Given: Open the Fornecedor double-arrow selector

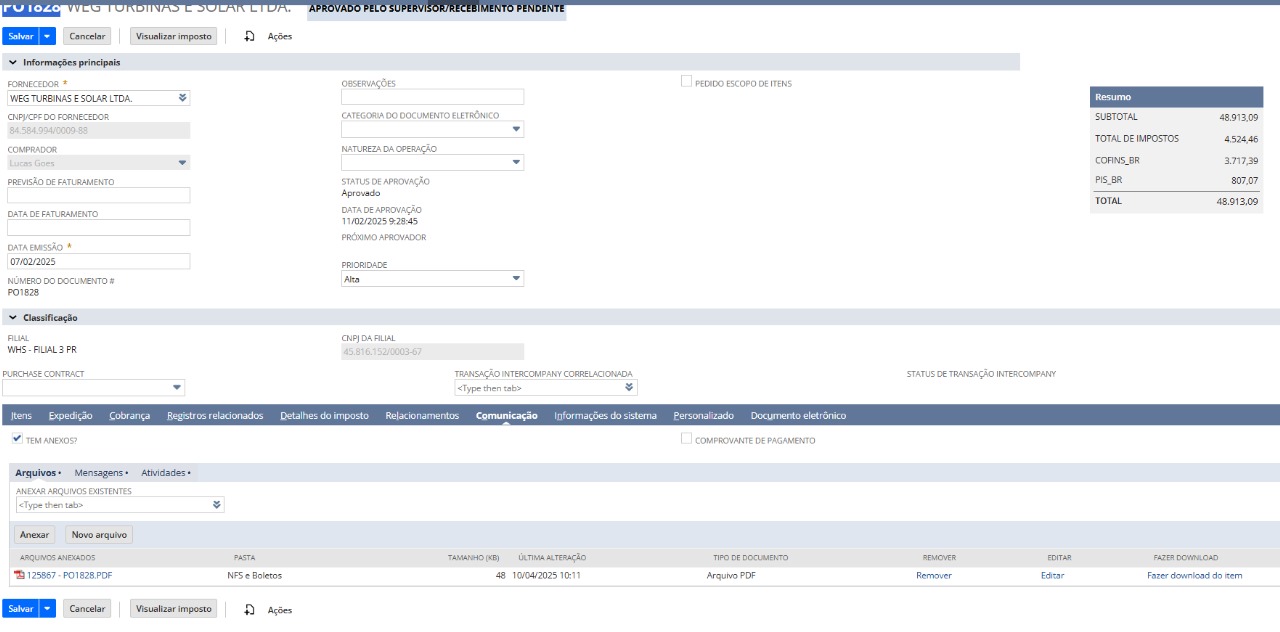Looking at the screenshot, I should click(x=182, y=98).
